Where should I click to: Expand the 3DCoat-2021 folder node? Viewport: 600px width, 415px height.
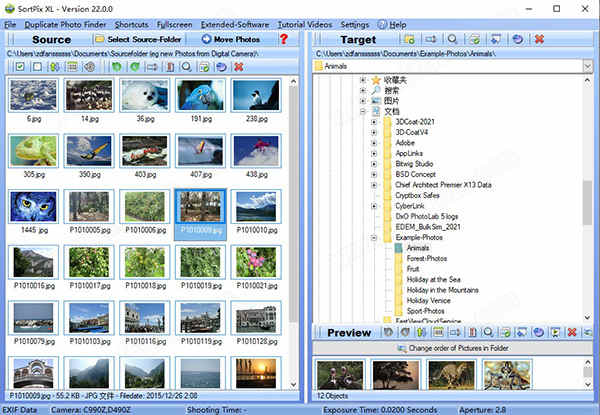[374, 122]
